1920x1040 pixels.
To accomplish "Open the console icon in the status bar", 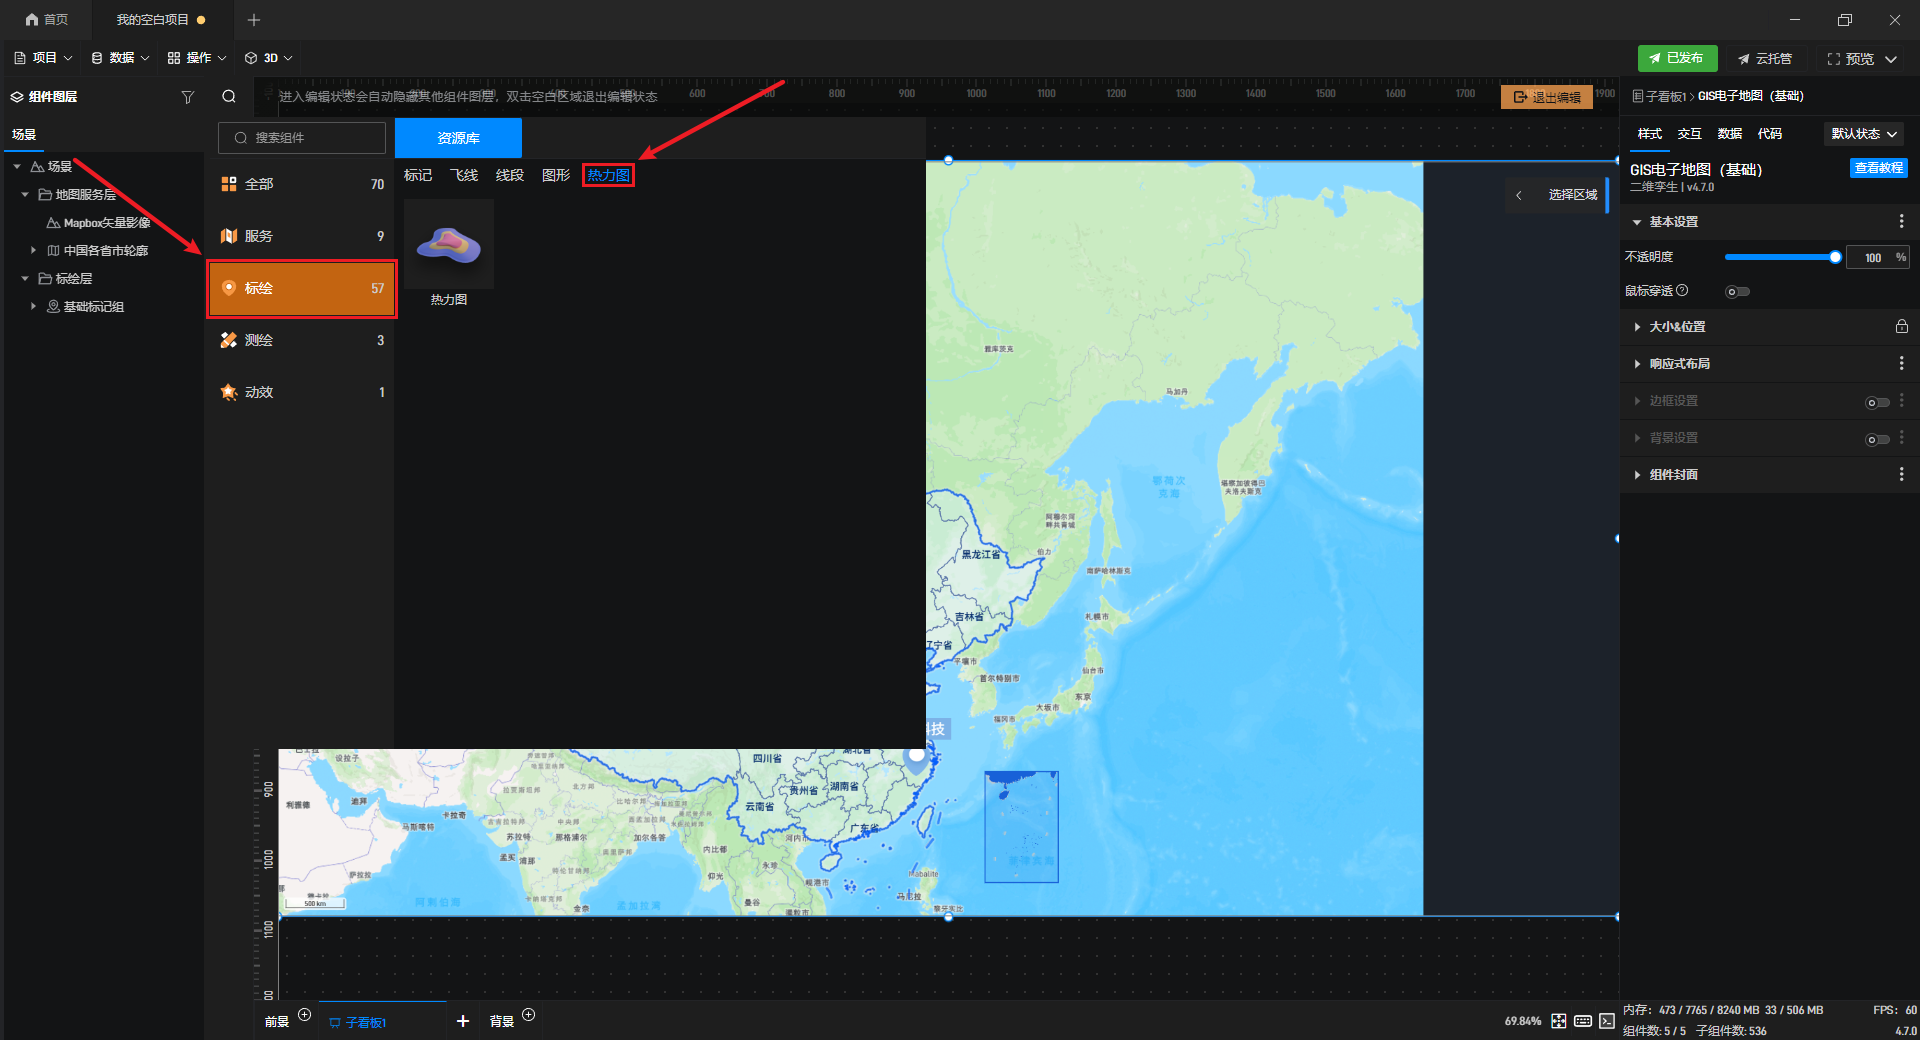I will pyautogui.click(x=1606, y=1021).
